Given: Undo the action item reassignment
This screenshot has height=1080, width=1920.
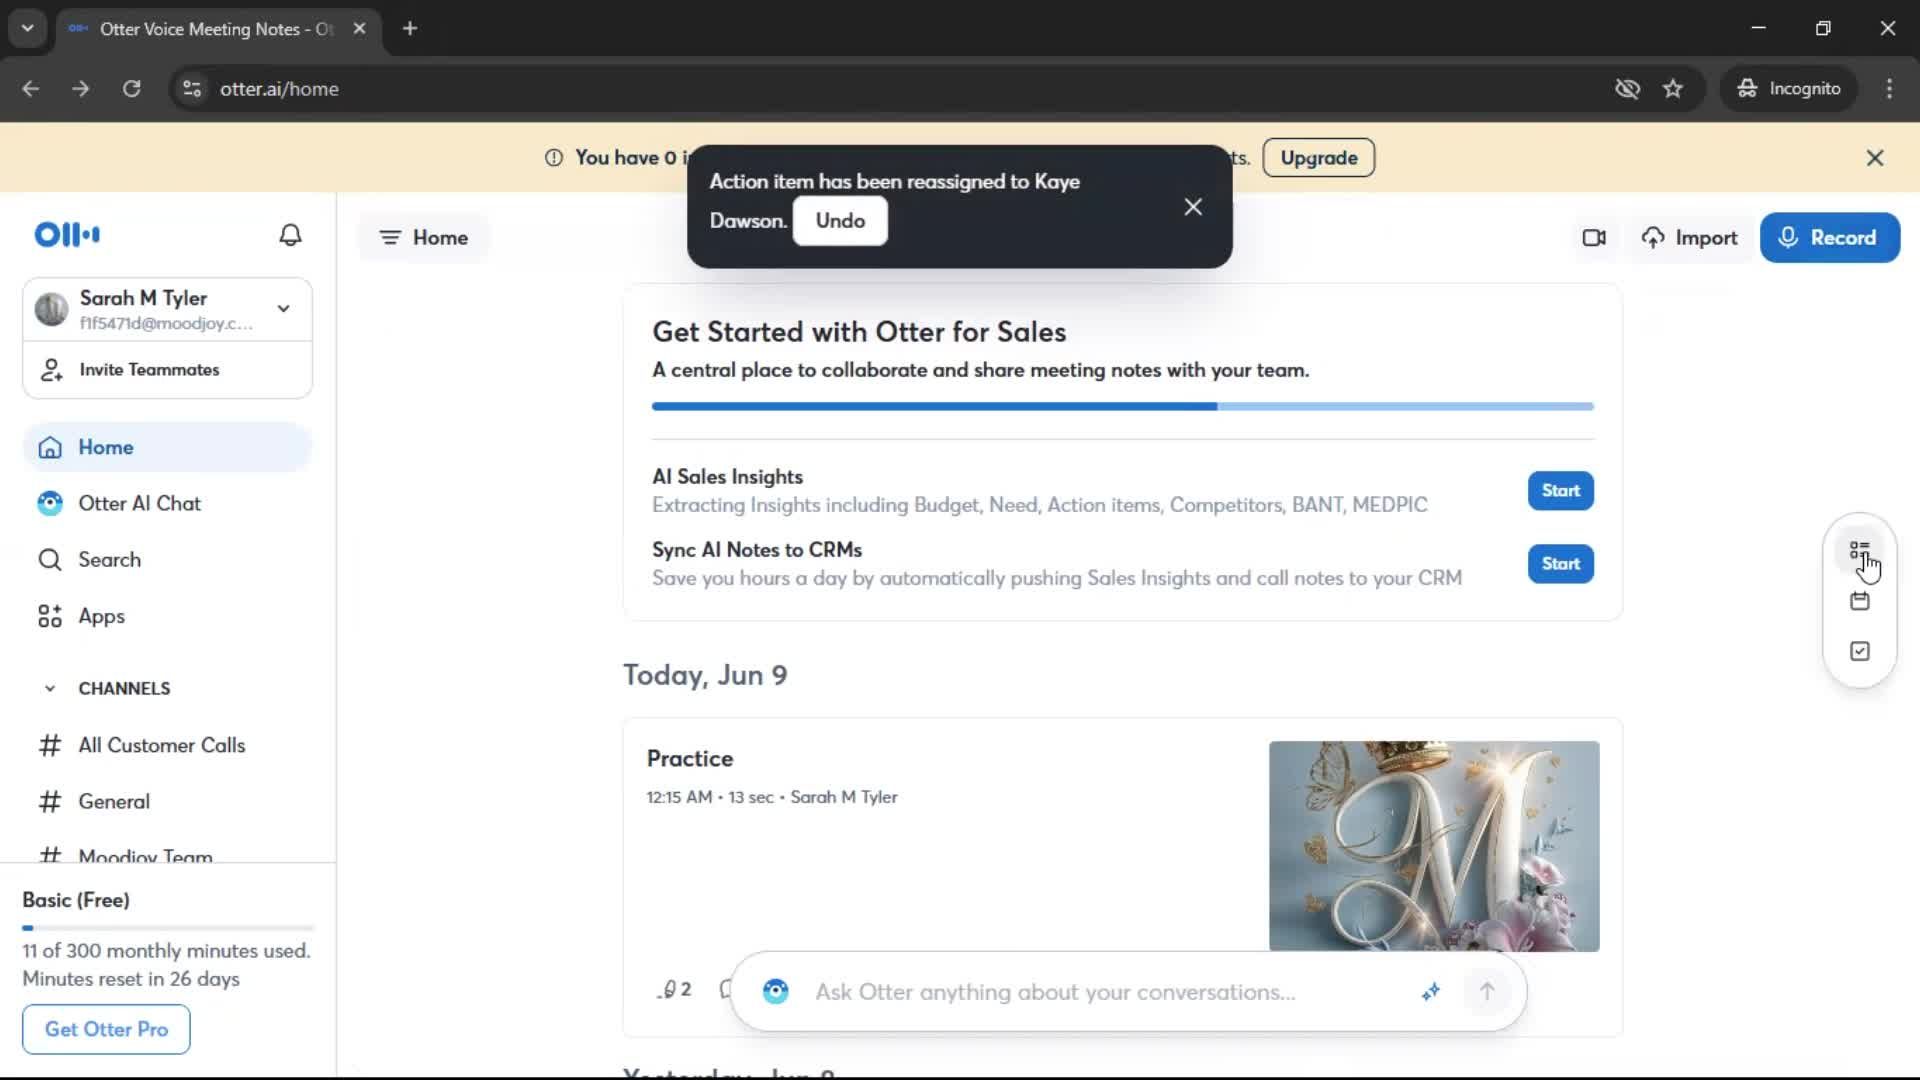Looking at the screenshot, I should click(x=840, y=221).
